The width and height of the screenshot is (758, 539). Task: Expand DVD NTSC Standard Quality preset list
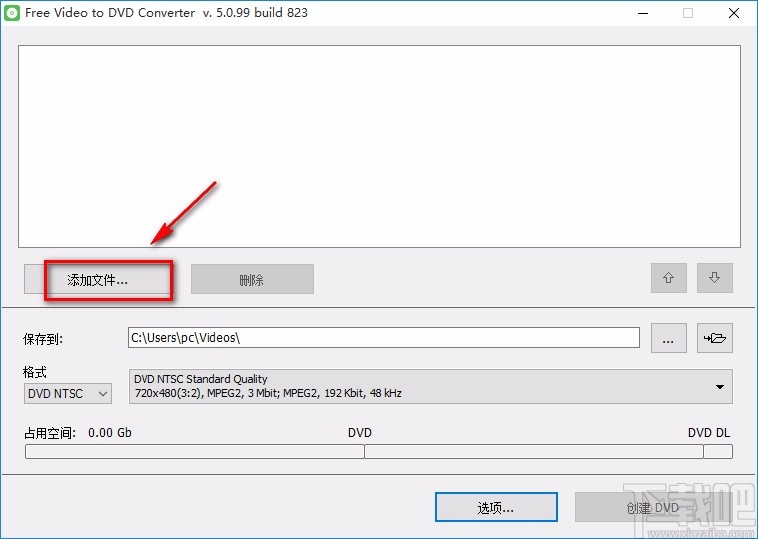click(x=431, y=386)
